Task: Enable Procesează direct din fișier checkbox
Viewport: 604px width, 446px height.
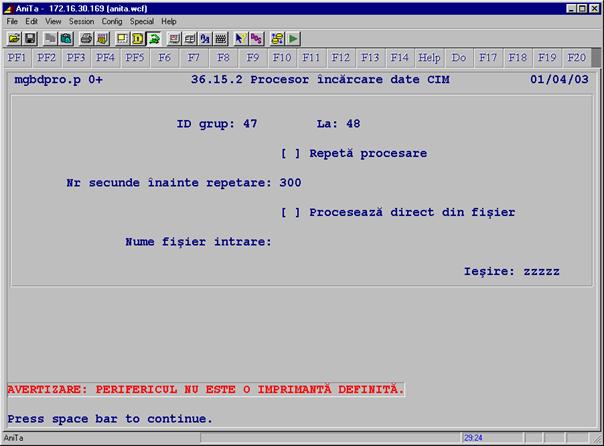Action: (x=290, y=212)
